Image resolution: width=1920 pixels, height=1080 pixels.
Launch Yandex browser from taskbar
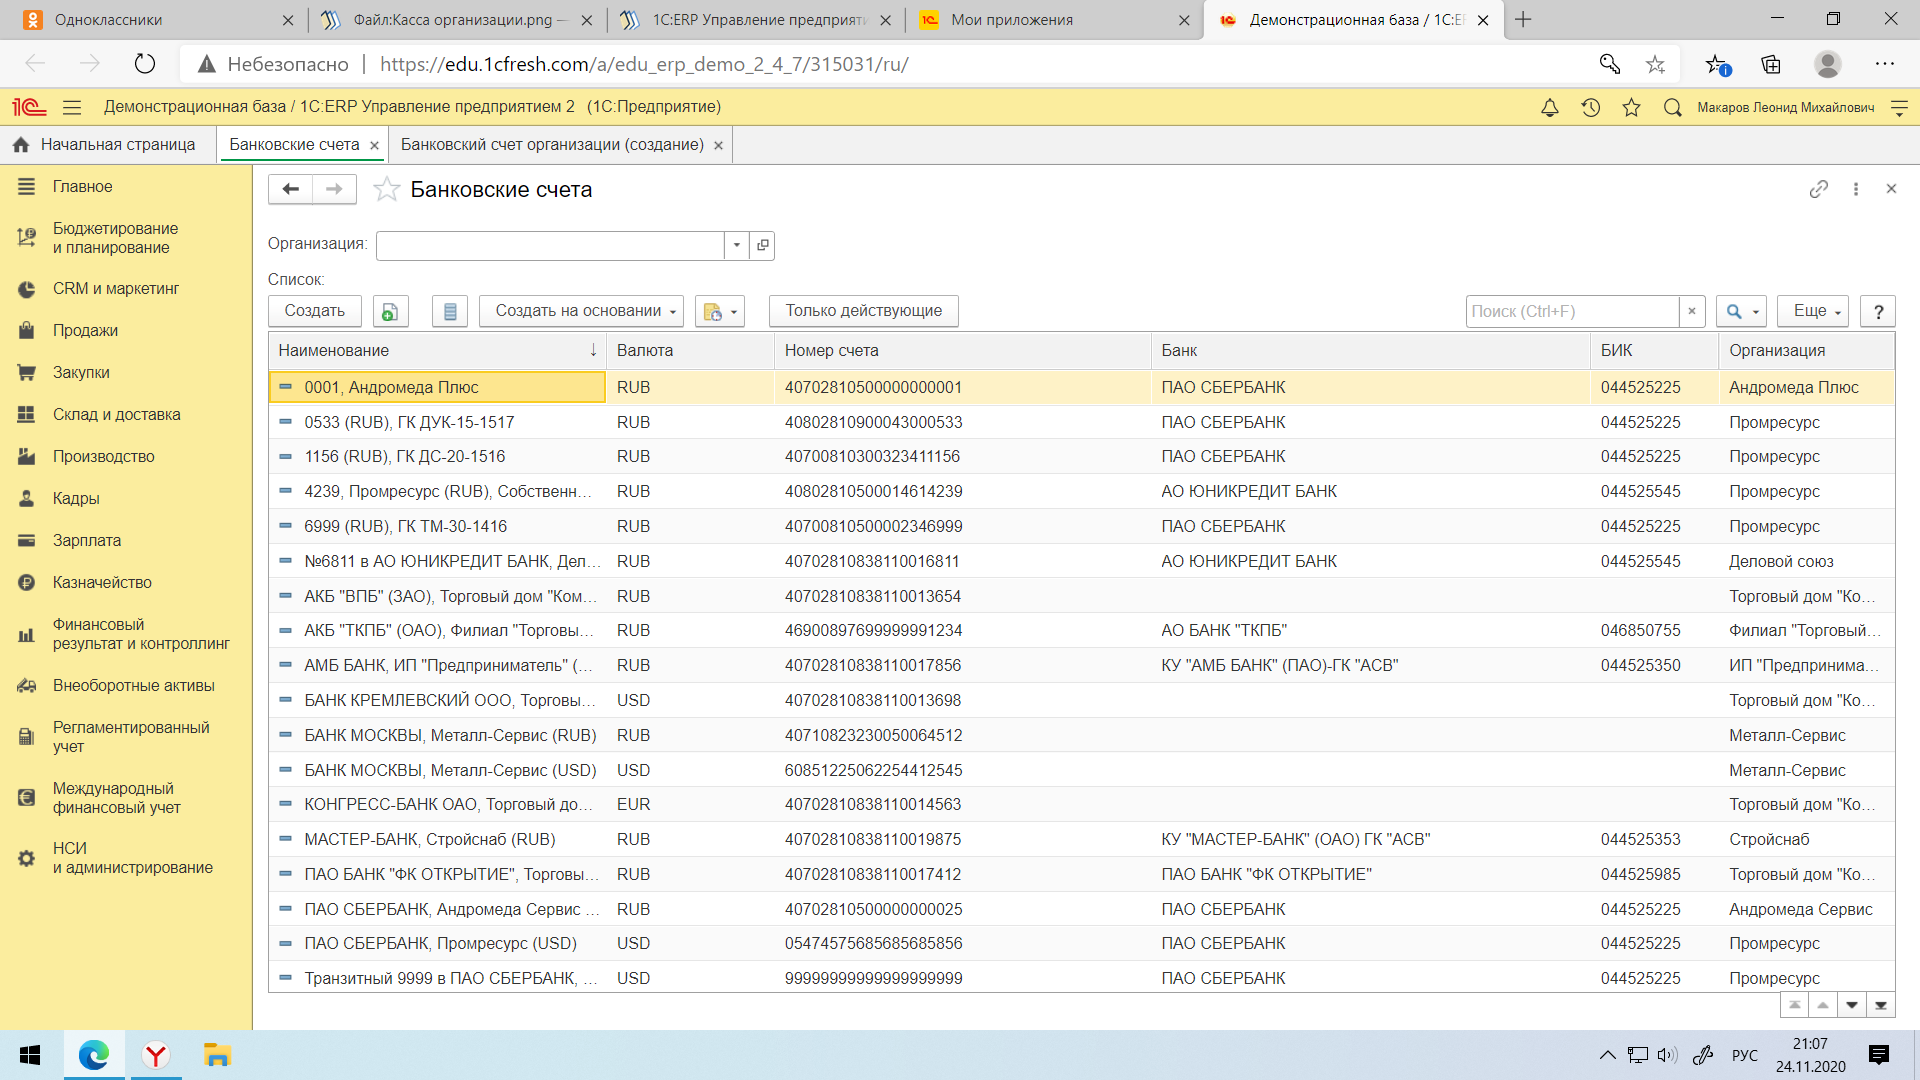click(156, 1055)
